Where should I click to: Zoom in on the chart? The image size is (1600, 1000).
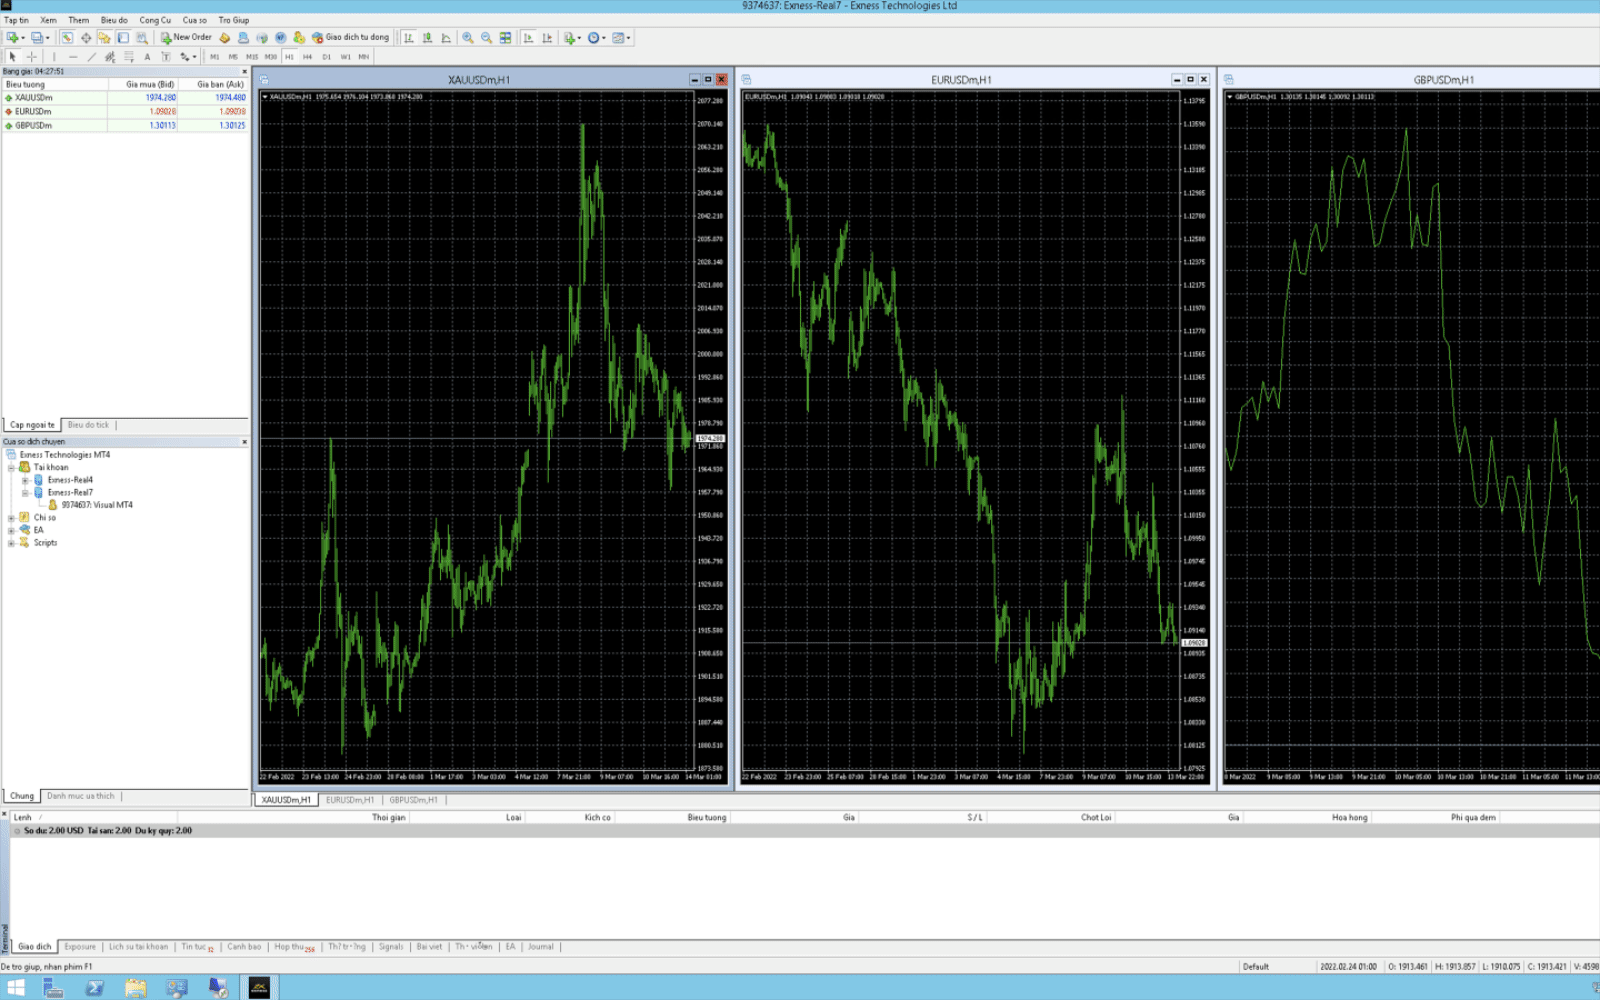pos(467,37)
